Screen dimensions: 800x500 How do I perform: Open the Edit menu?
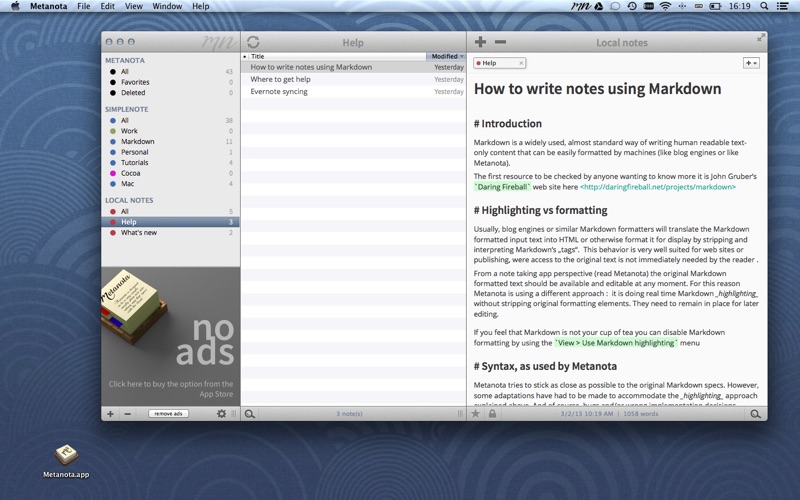coord(107,6)
